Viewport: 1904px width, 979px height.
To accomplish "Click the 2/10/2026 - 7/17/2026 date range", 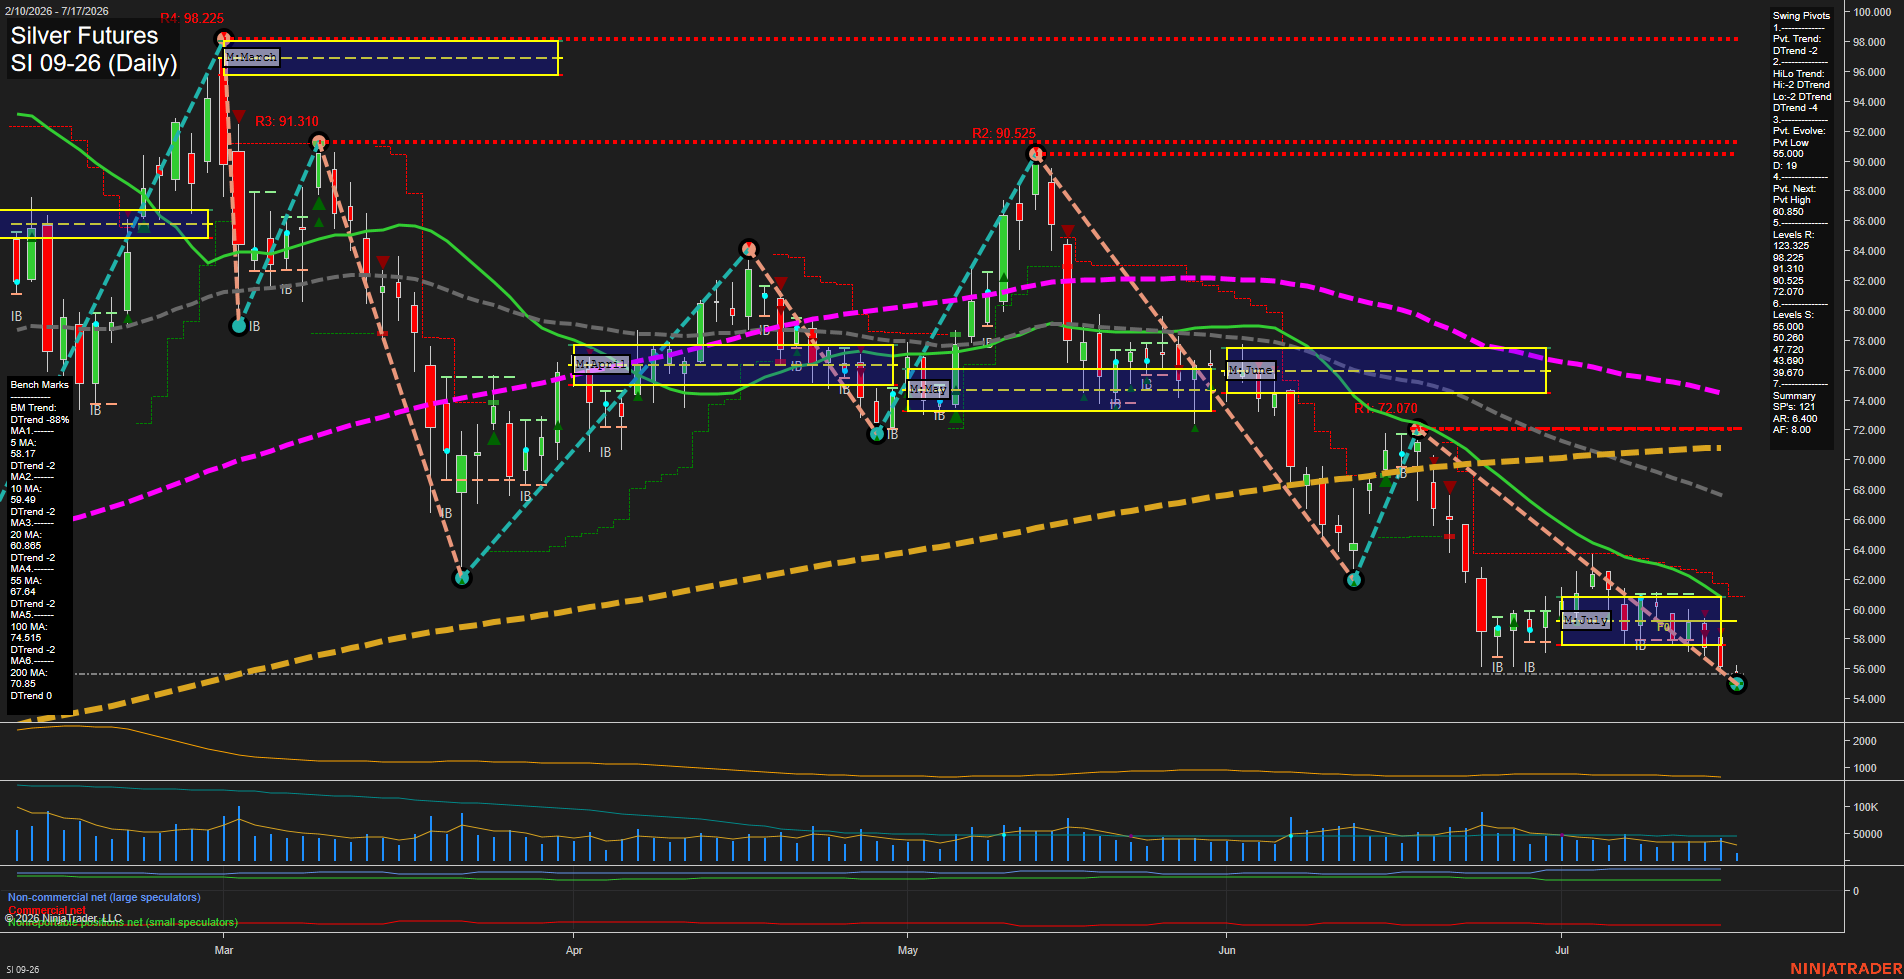I will click(x=56, y=11).
